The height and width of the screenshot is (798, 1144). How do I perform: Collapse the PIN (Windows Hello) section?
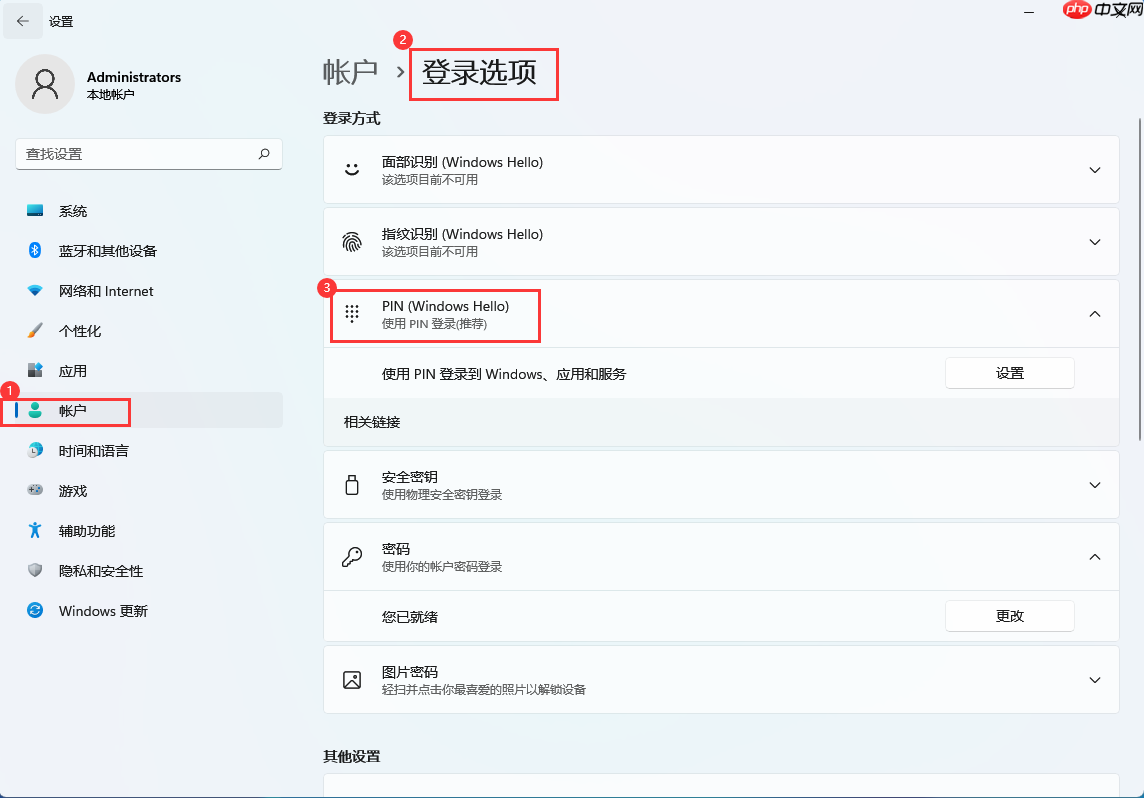point(1093,314)
